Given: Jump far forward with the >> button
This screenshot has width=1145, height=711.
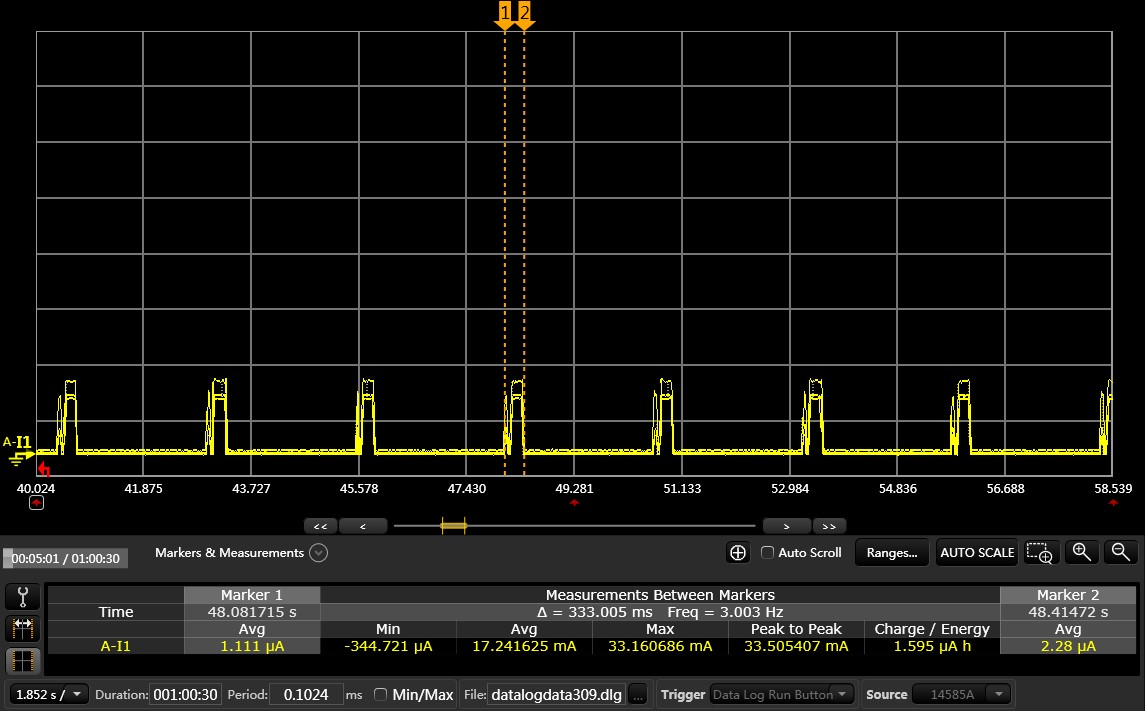Looking at the screenshot, I should pyautogui.click(x=830, y=526).
